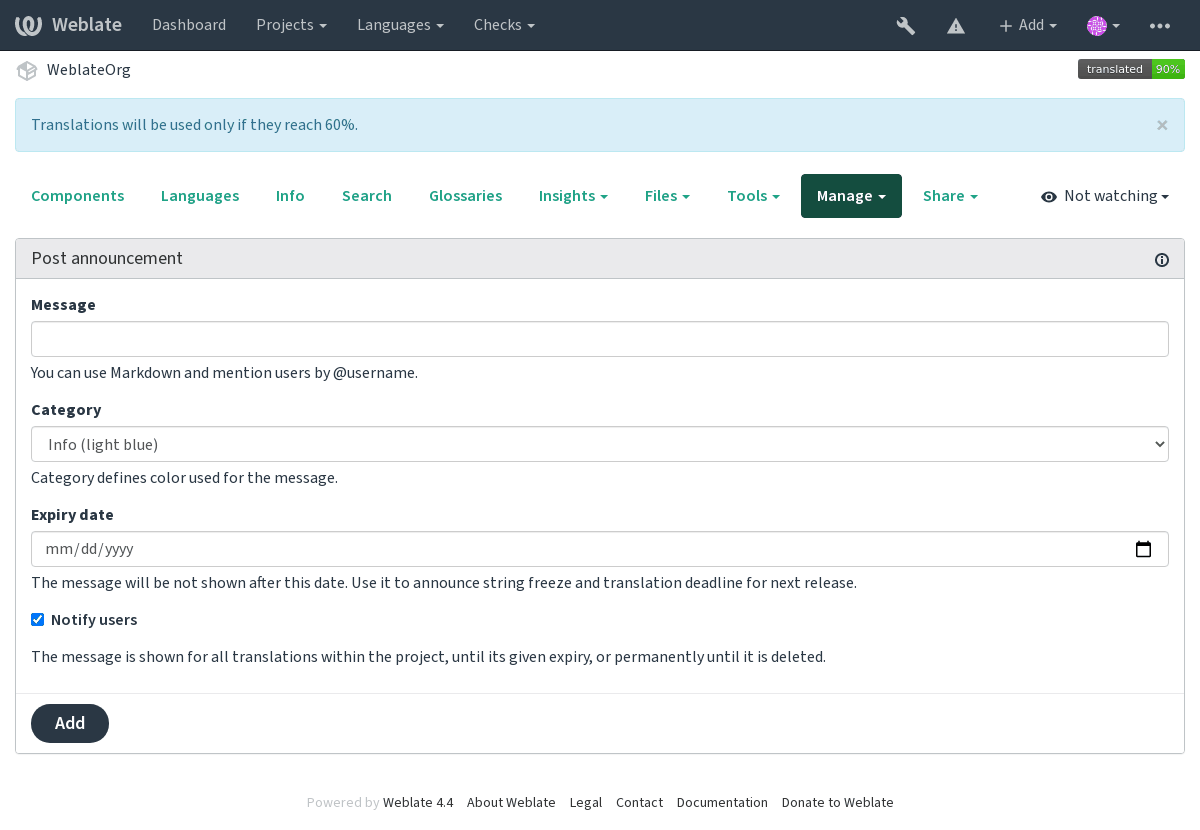Click the Add button to post announcement
The width and height of the screenshot is (1200, 830).
click(70, 723)
